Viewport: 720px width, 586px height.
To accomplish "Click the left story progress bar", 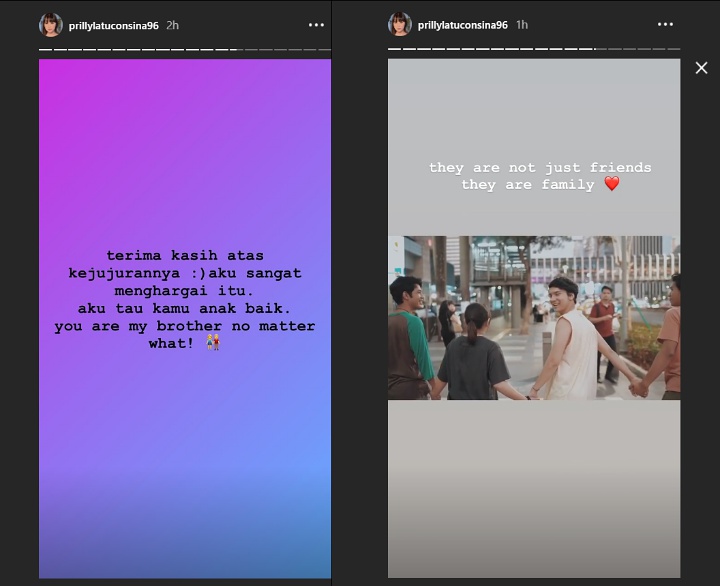I will tap(185, 49).
